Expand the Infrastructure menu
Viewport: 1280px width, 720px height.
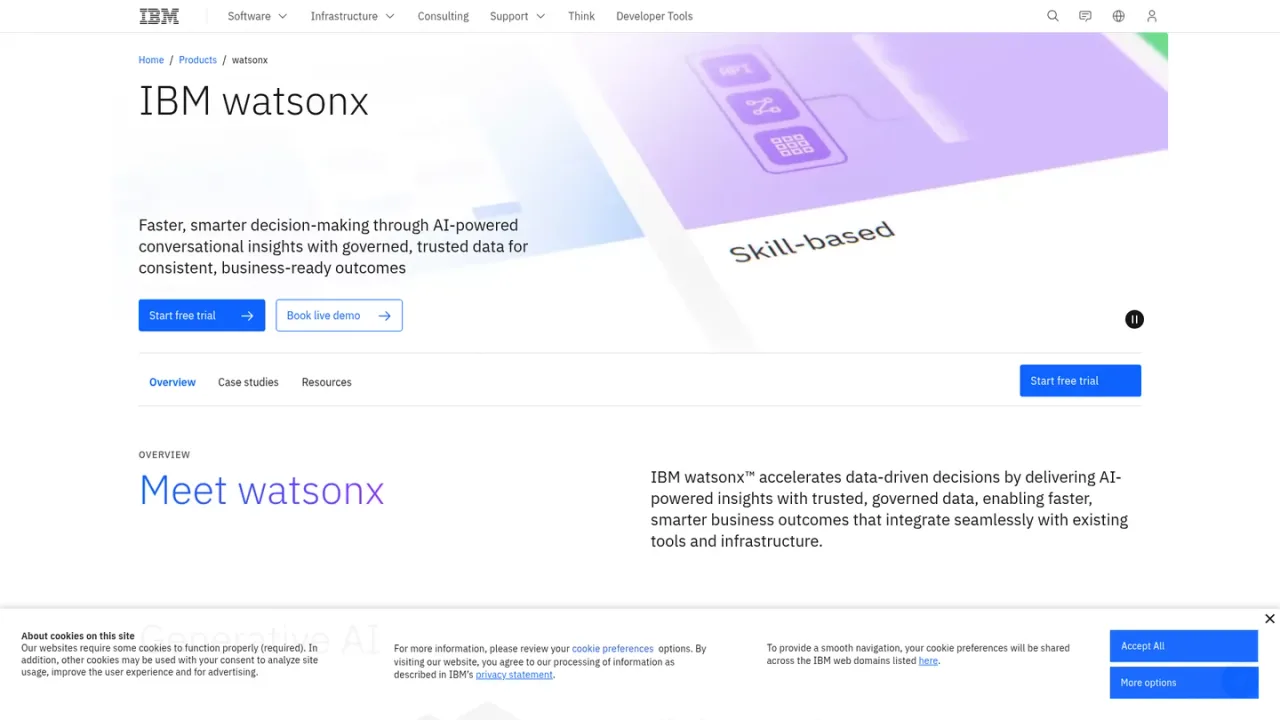[352, 16]
